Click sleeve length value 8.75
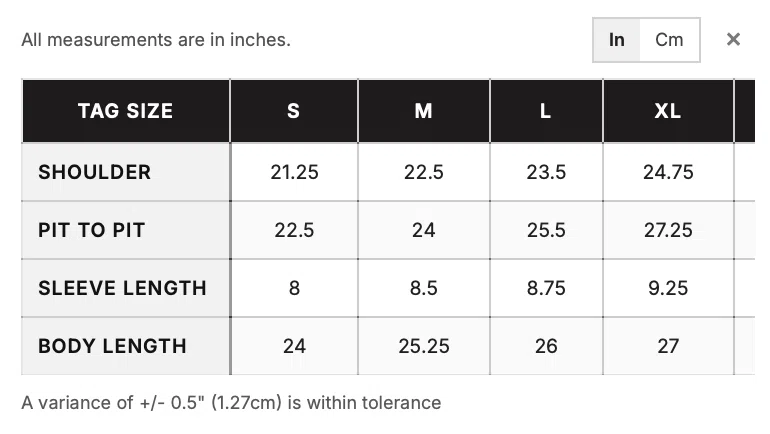This screenshot has width=770, height=434. click(x=546, y=288)
